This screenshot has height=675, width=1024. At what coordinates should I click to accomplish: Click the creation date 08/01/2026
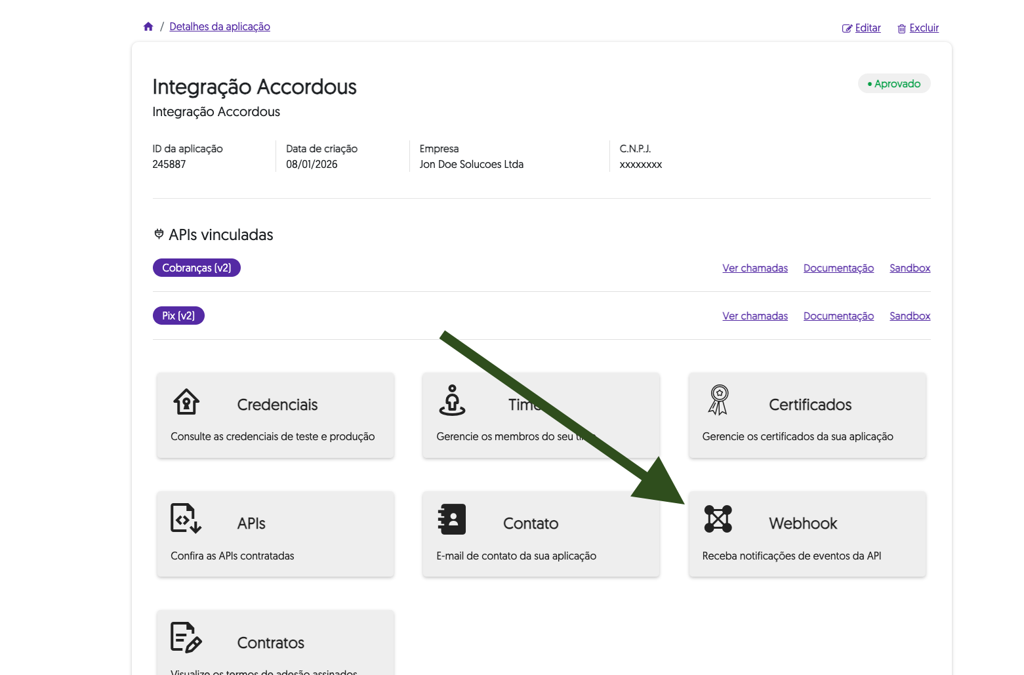tap(312, 165)
